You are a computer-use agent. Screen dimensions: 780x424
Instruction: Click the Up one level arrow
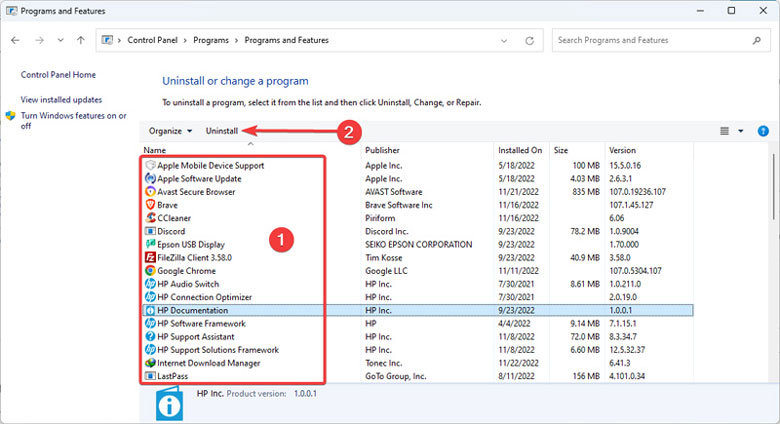(81, 41)
